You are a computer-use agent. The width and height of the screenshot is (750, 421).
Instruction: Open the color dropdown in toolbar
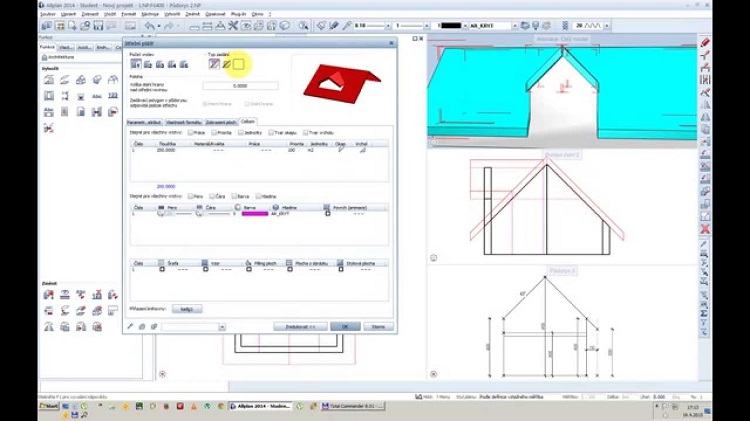465,26
